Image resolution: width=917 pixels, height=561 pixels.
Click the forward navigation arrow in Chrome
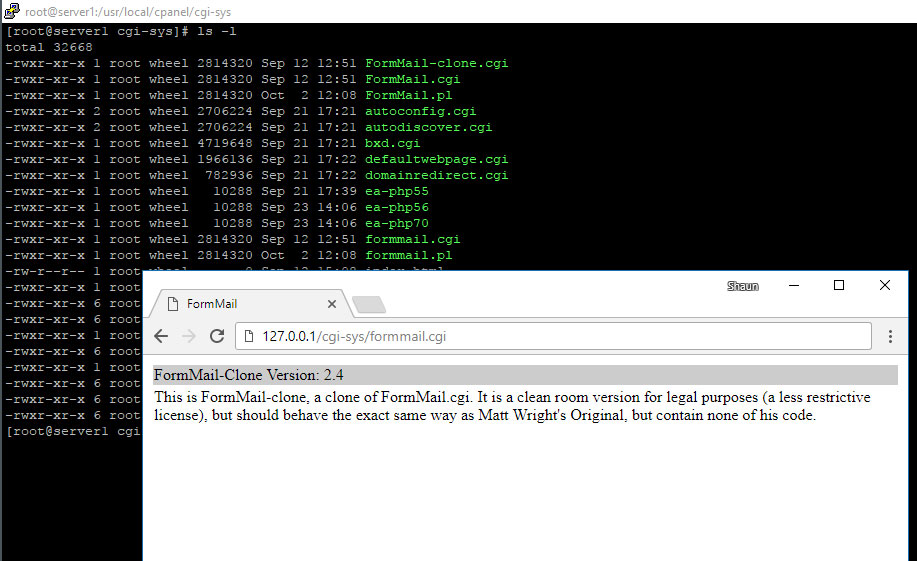(x=188, y=336)
